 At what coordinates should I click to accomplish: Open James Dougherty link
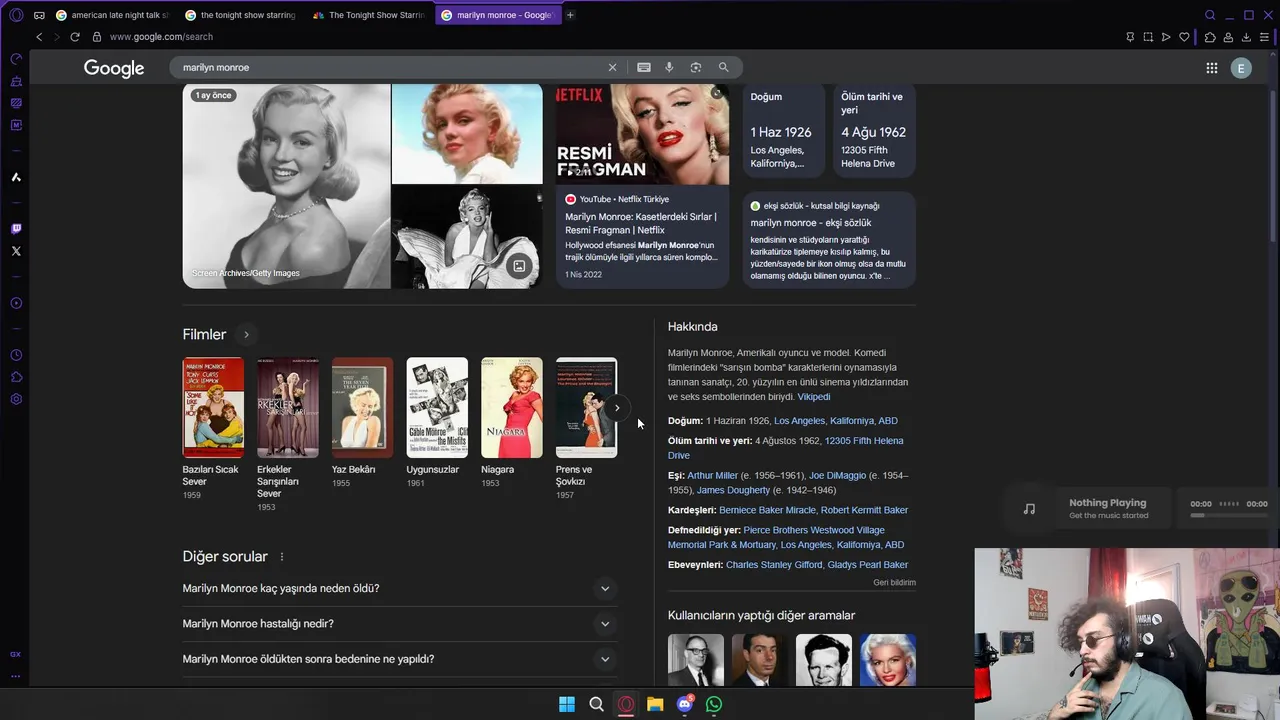733,491
